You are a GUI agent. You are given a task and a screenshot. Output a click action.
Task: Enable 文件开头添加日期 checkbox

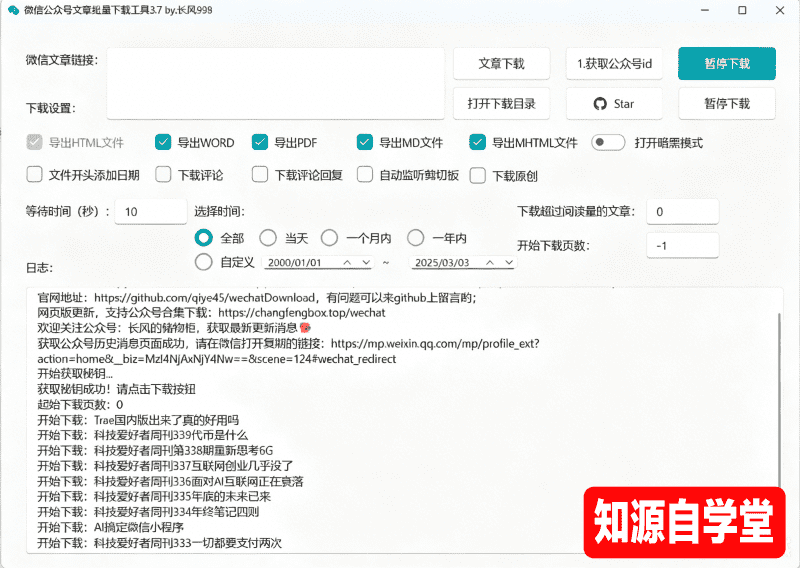point(34,175)
